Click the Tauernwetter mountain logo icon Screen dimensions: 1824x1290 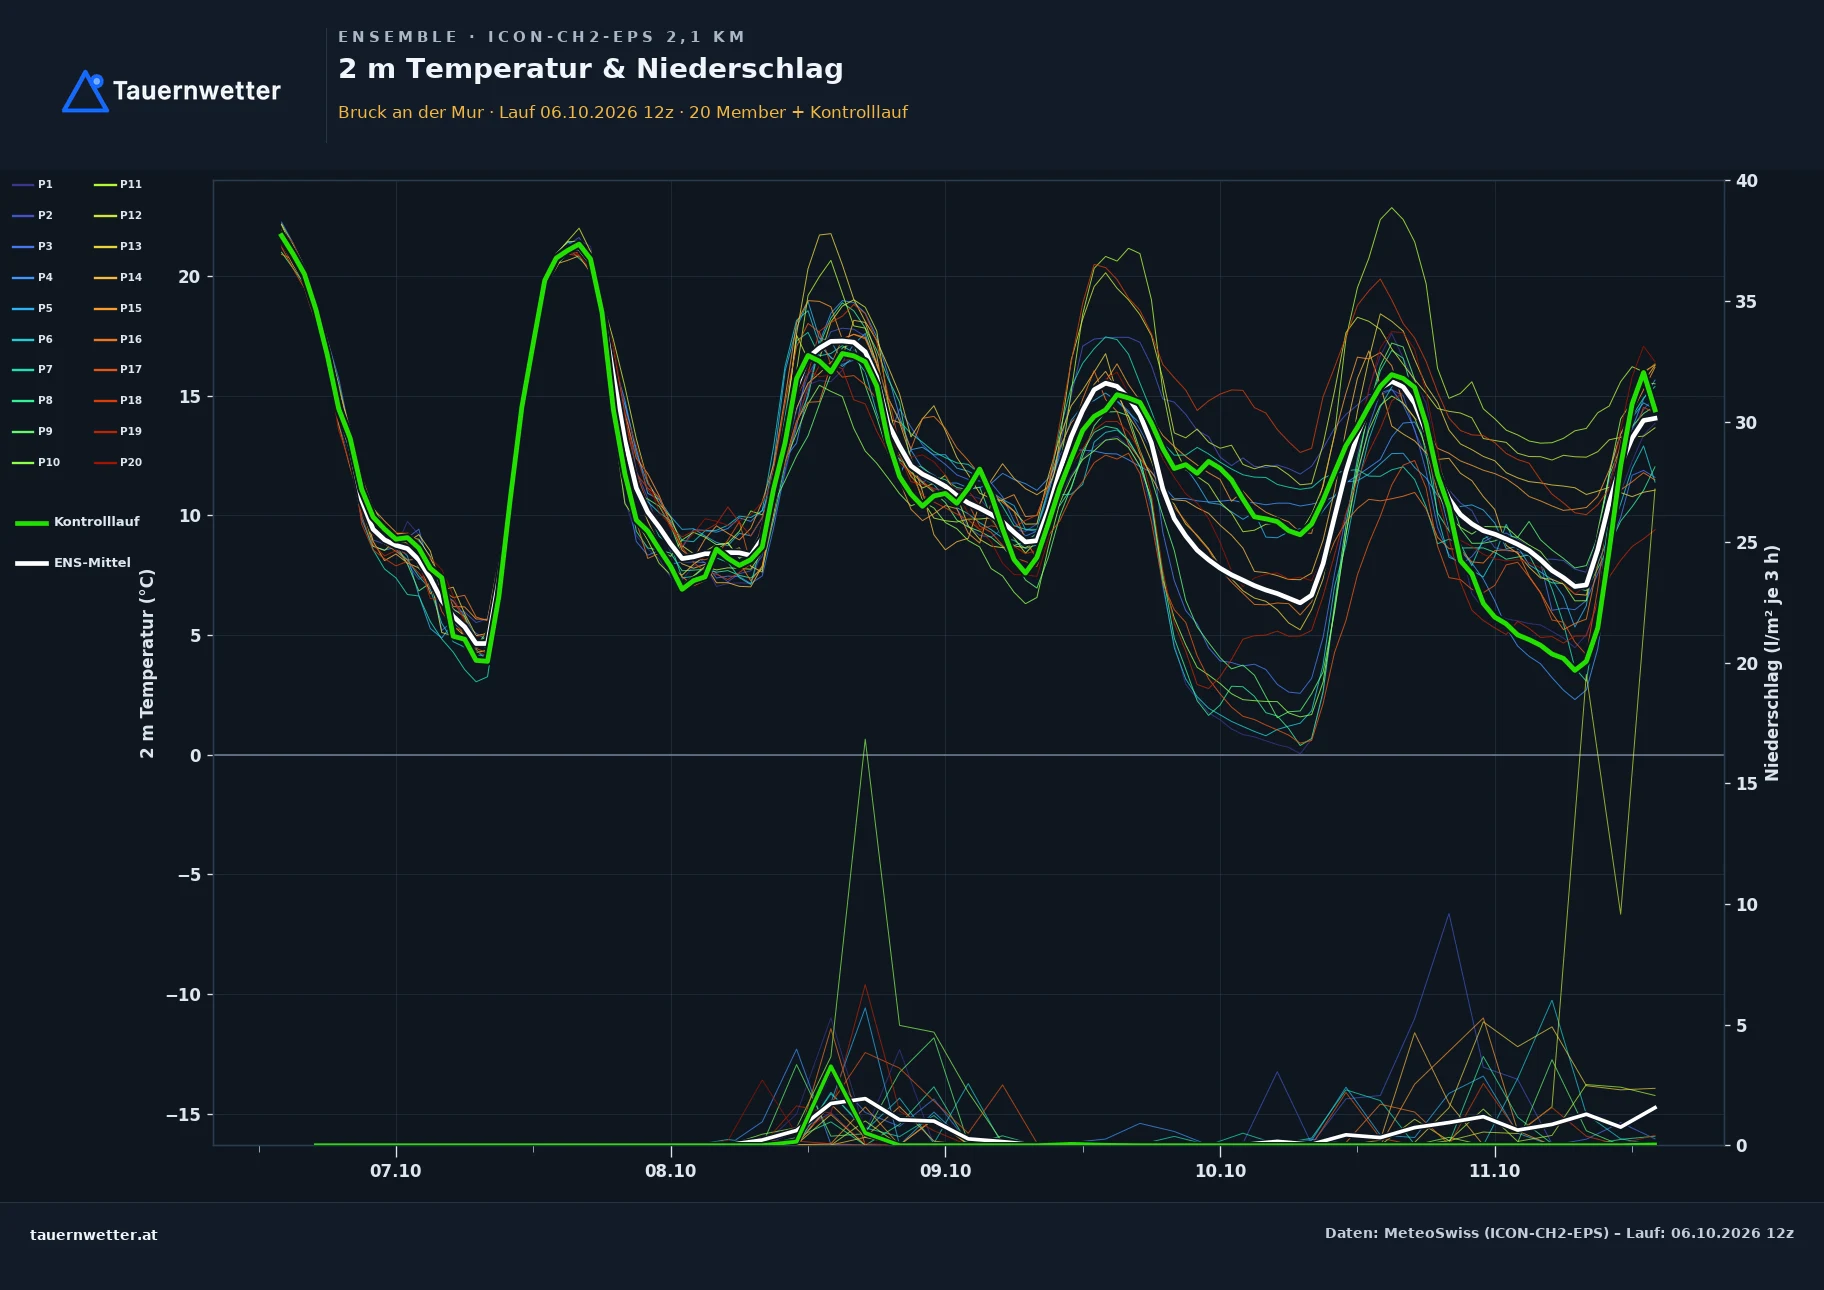[85, 91]
